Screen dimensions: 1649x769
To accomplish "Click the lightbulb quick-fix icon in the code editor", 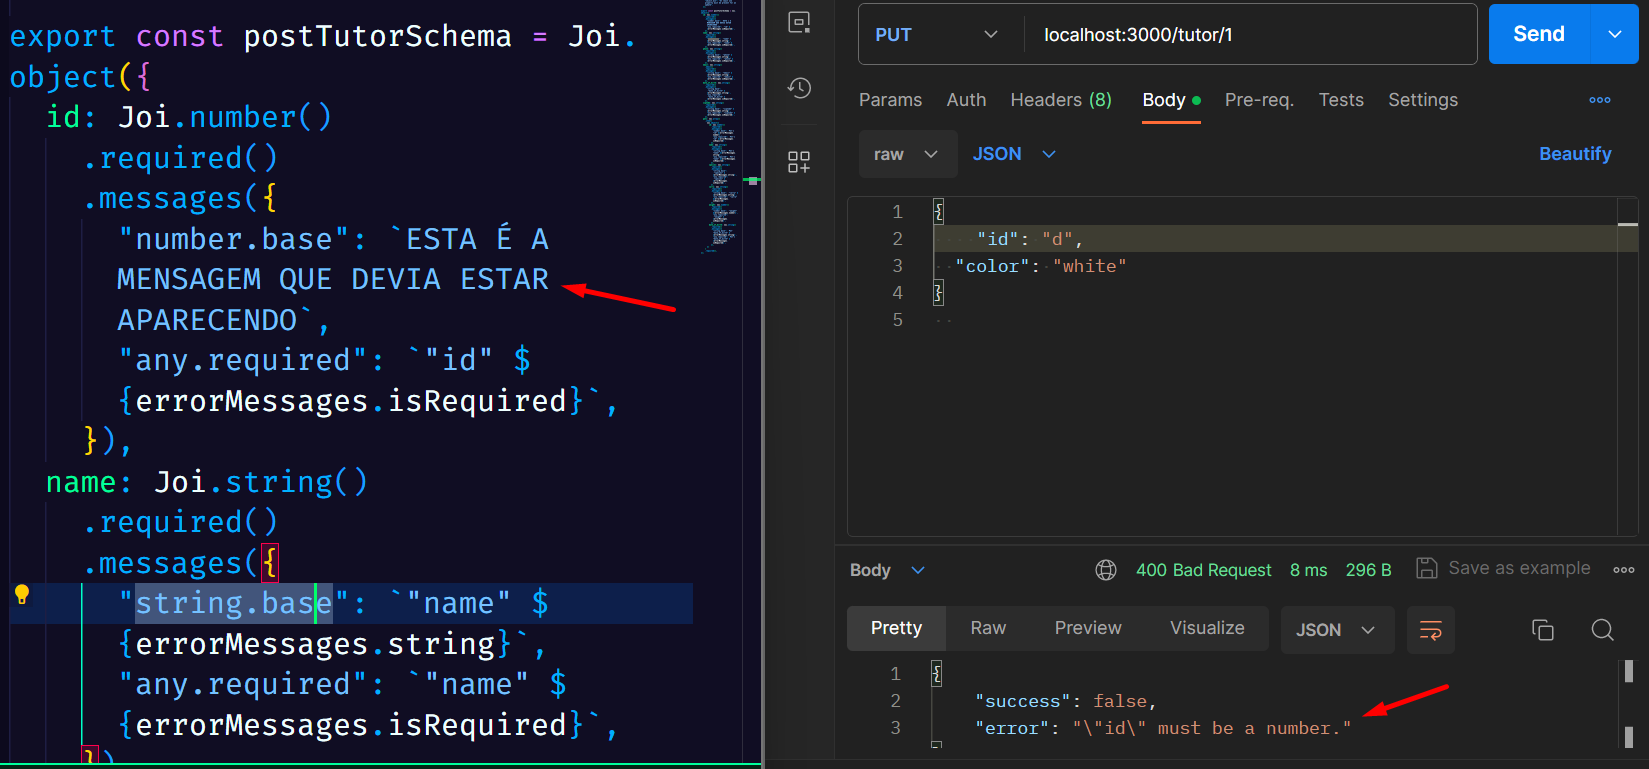I will click(x=22, y=595).
